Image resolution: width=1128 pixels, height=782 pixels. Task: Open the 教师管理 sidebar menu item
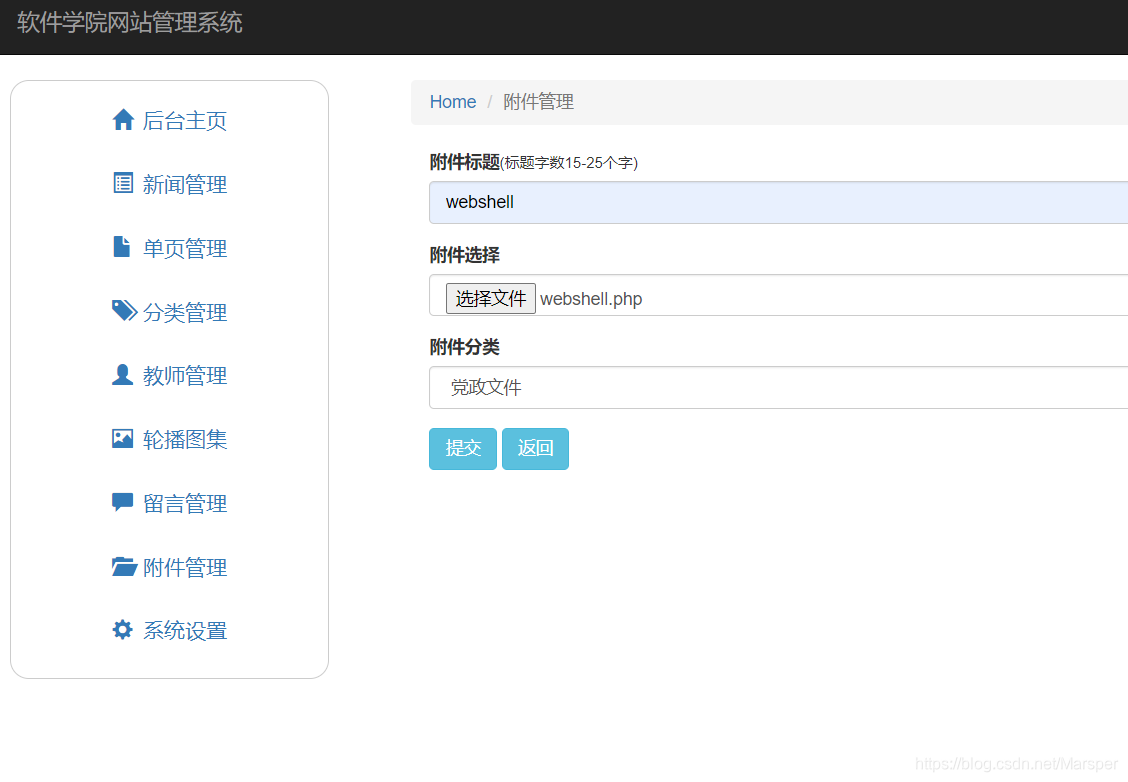point(184,376)
